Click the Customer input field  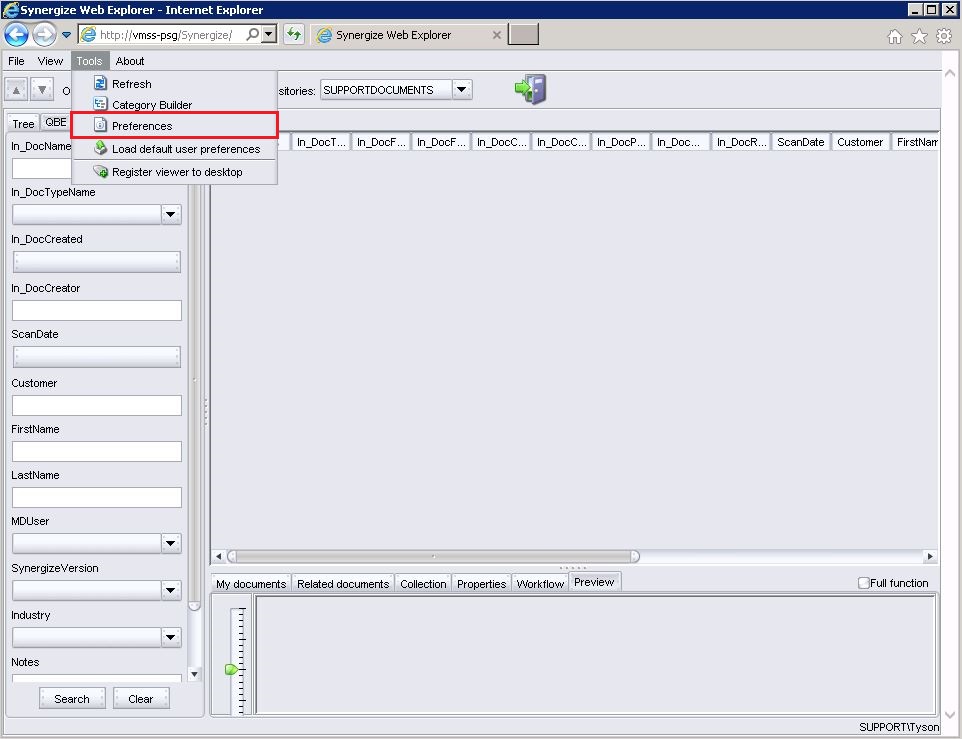97,405
